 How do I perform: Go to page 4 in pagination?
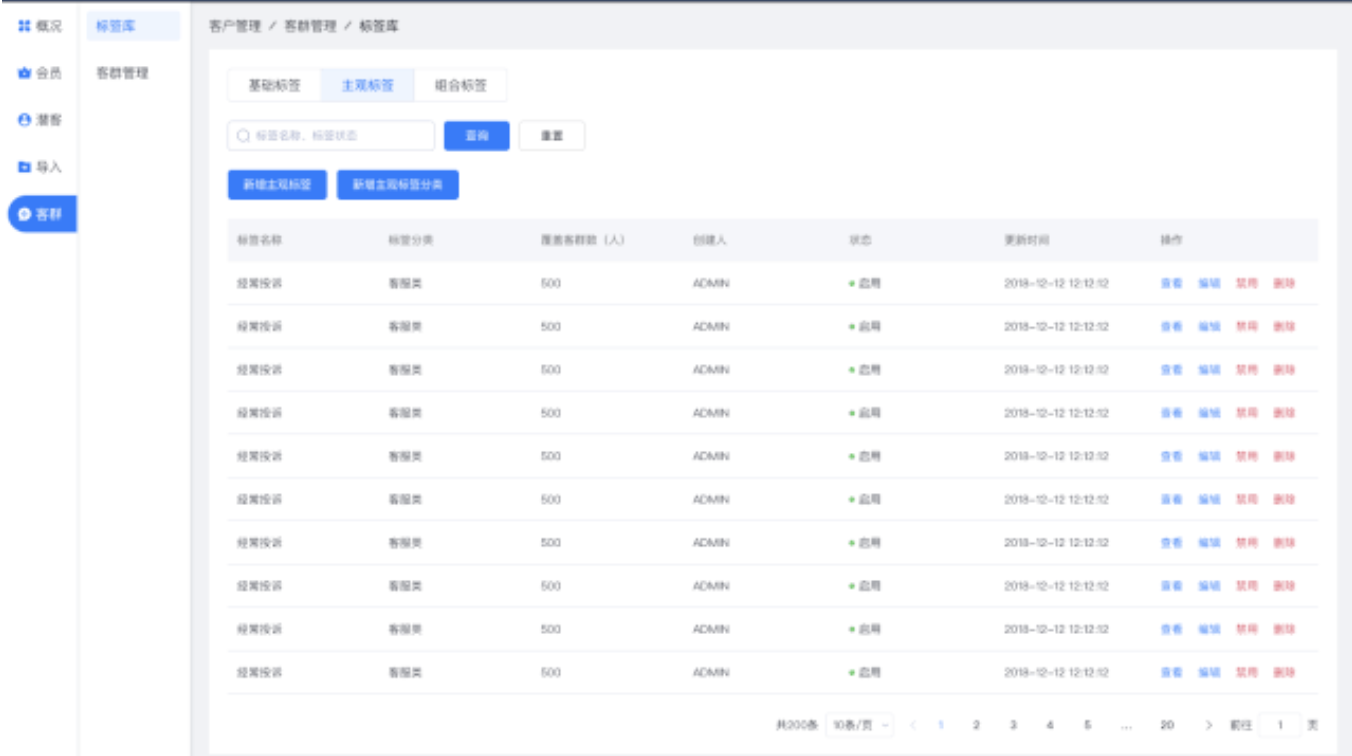1050,725
